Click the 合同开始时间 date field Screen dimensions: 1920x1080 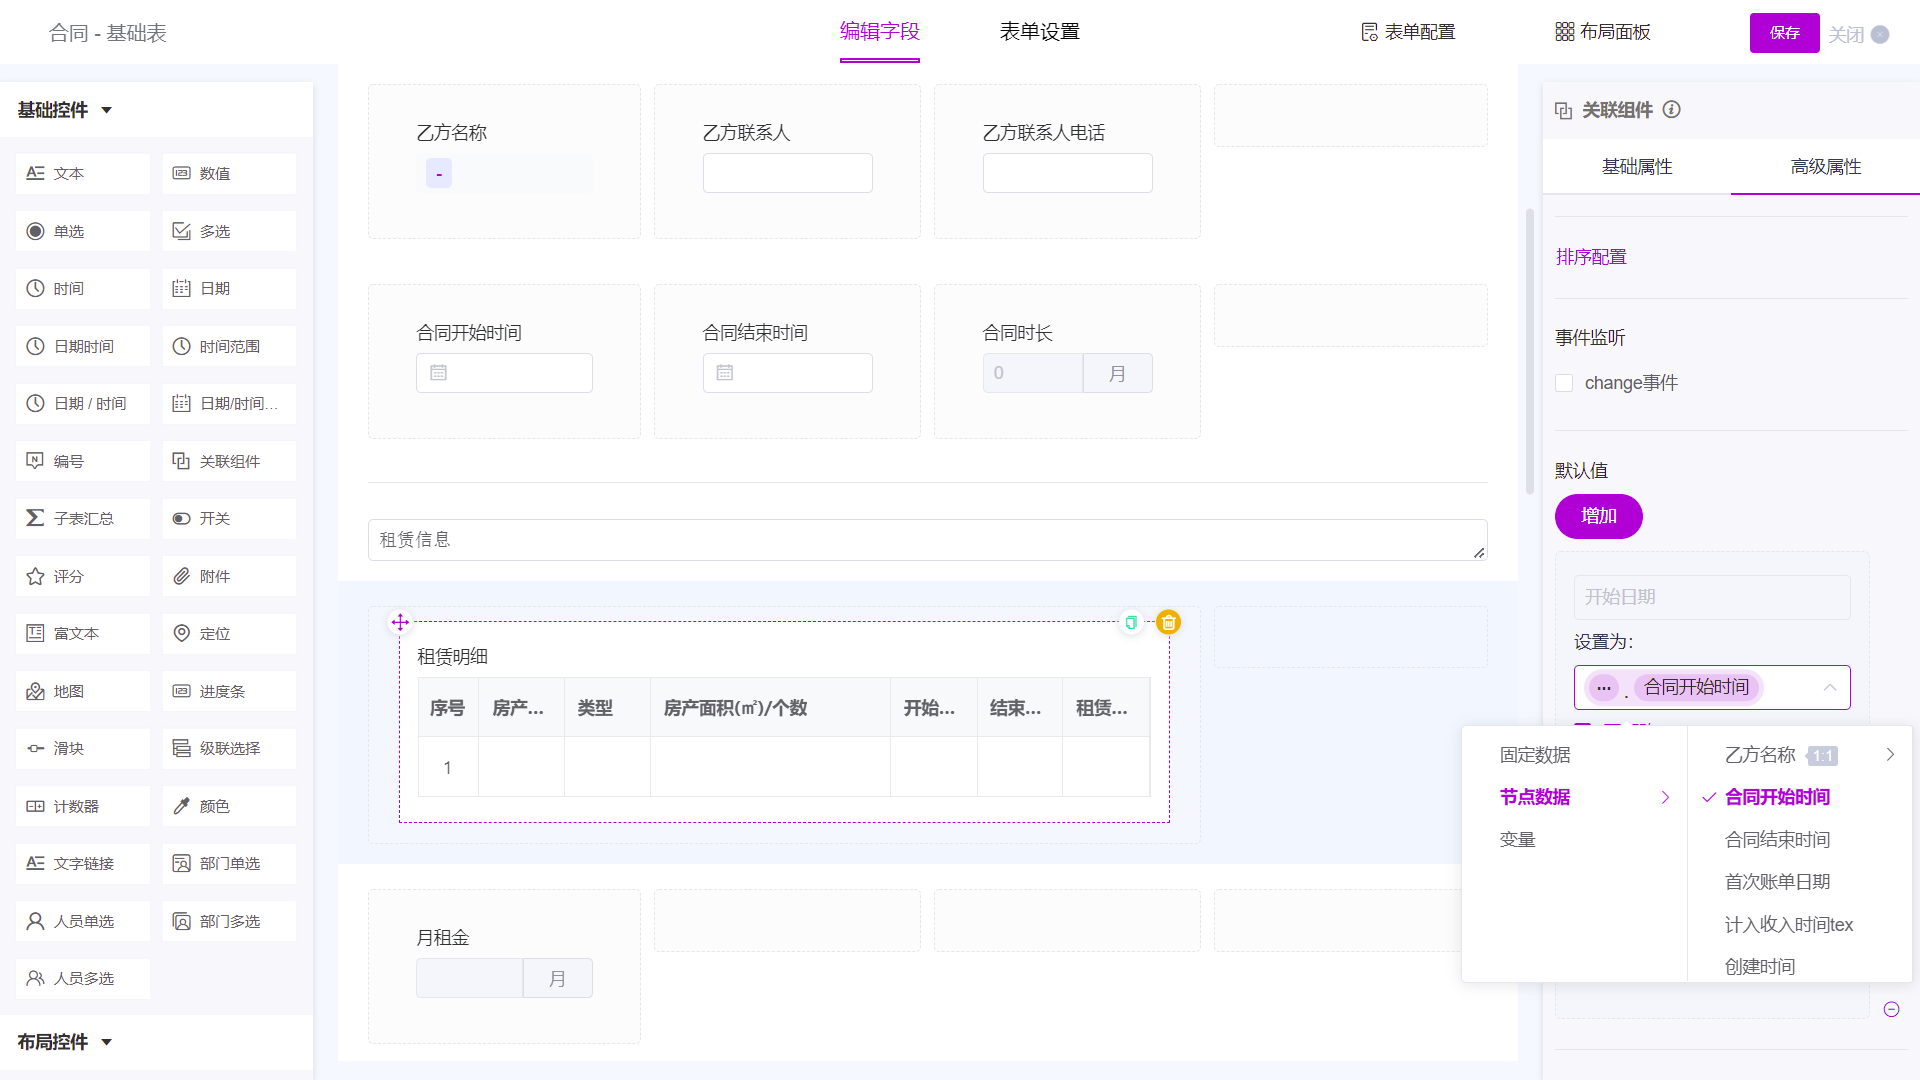pos(504,373)
